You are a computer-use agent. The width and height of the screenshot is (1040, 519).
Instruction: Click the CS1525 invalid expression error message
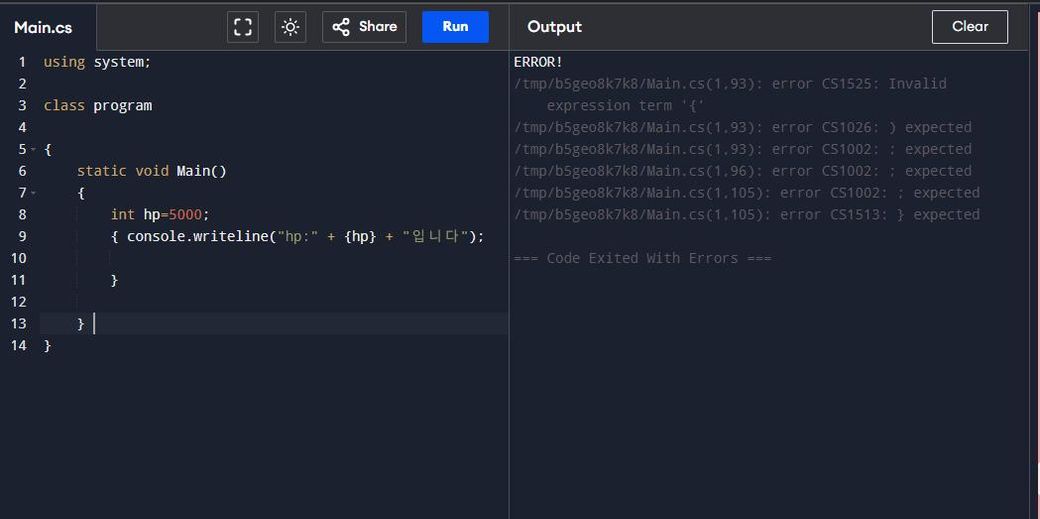pyautogui.click(x=730, y=84)
